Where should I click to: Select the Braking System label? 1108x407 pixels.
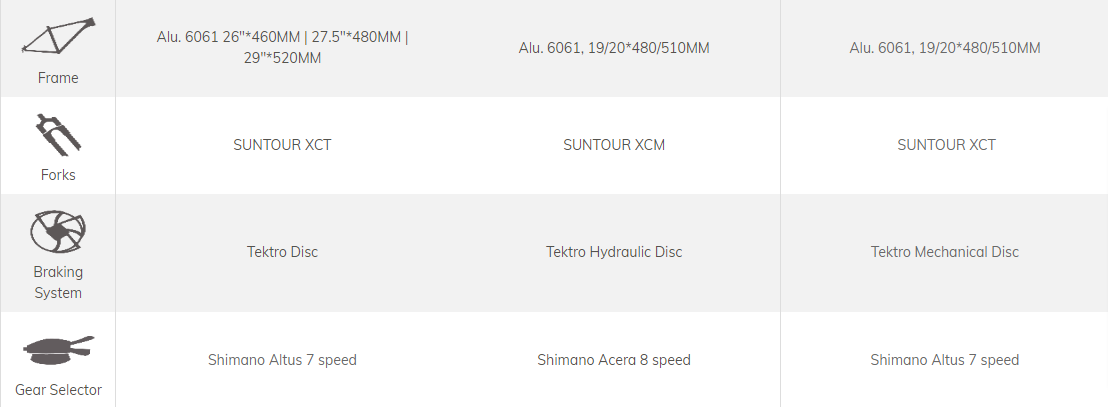click(x=58, y=282)
